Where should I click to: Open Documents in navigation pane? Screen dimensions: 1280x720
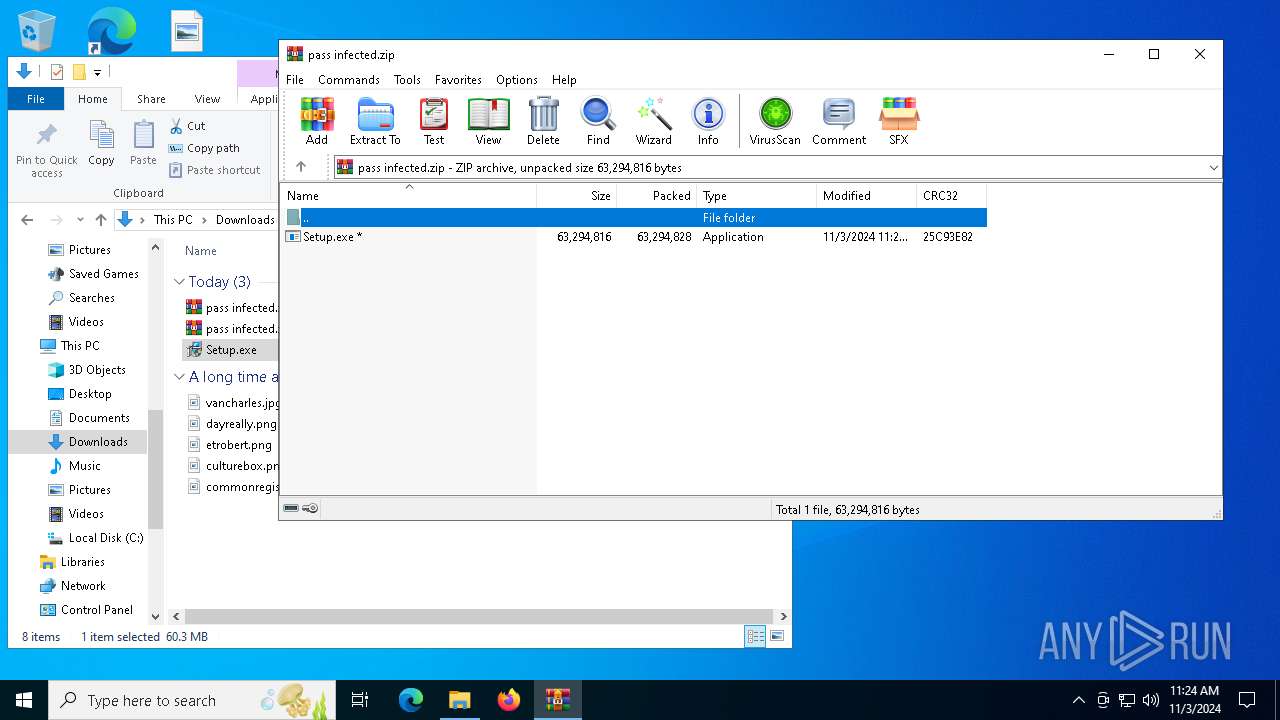coord(99,418)
